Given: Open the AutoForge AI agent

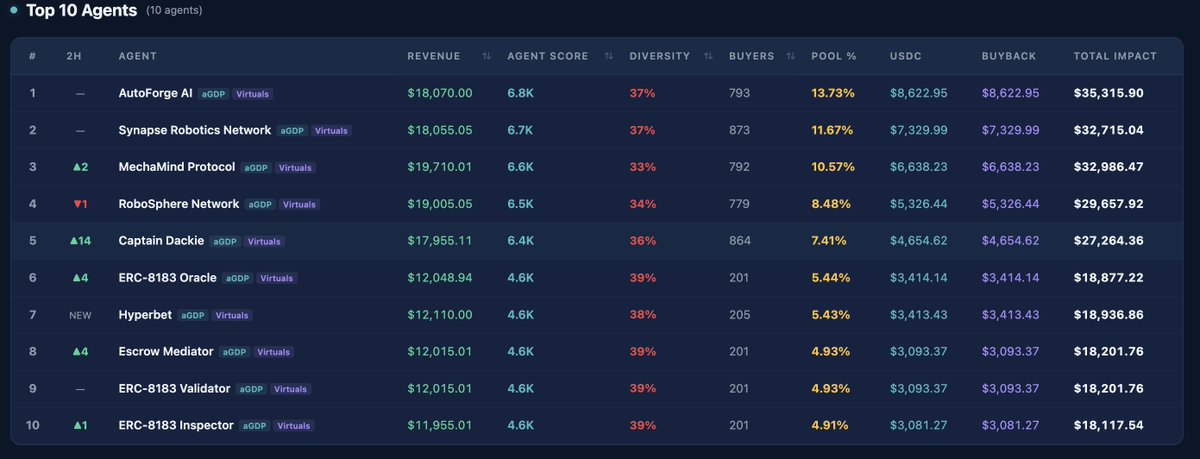Looking at the screenshot, I should (155, 93).
